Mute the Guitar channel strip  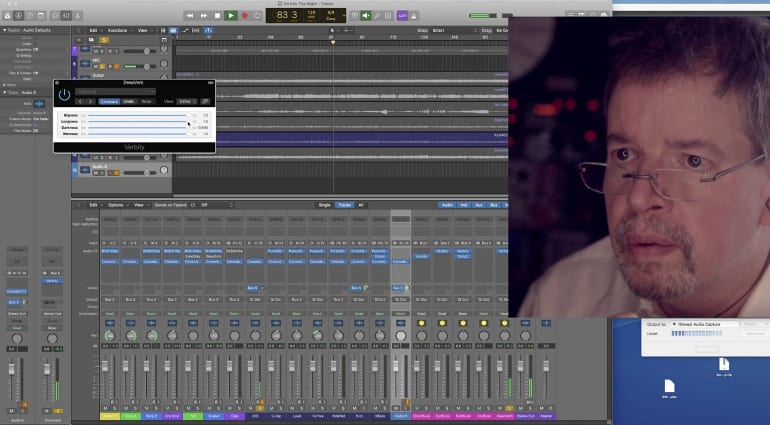coord(272,408)
